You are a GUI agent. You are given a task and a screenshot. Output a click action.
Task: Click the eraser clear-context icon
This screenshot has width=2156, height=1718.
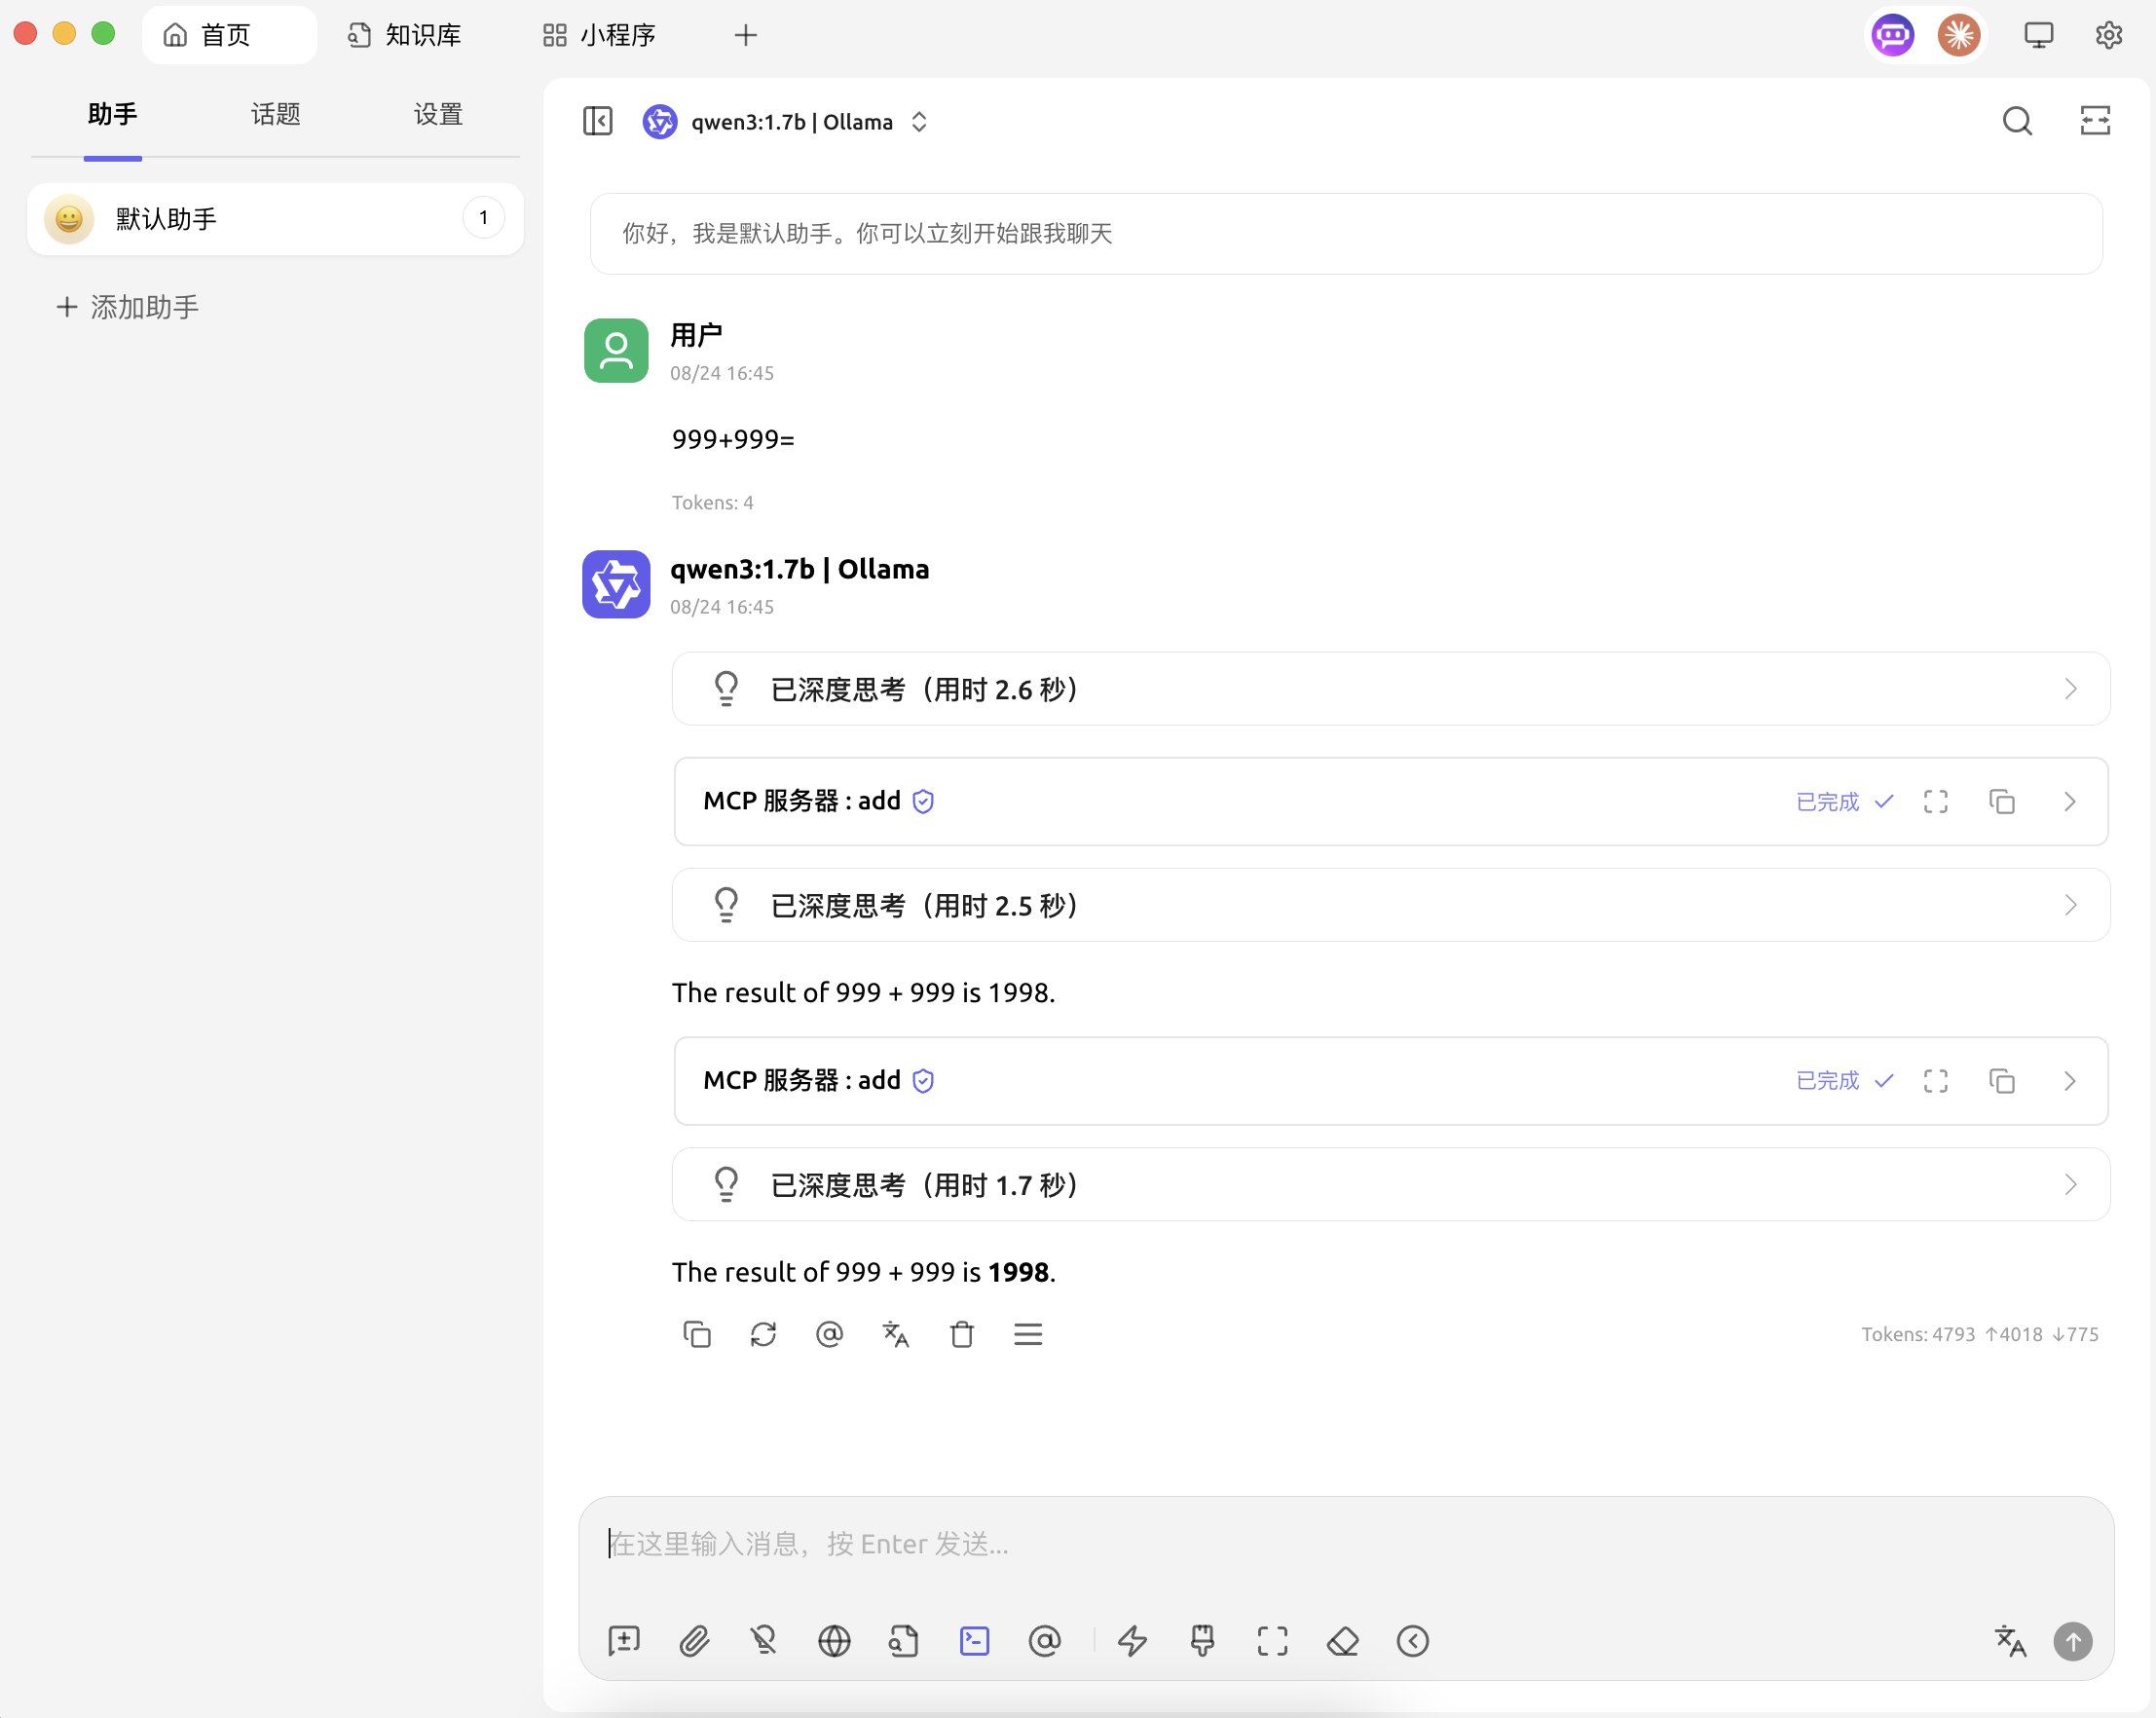coord(1342,1641)
